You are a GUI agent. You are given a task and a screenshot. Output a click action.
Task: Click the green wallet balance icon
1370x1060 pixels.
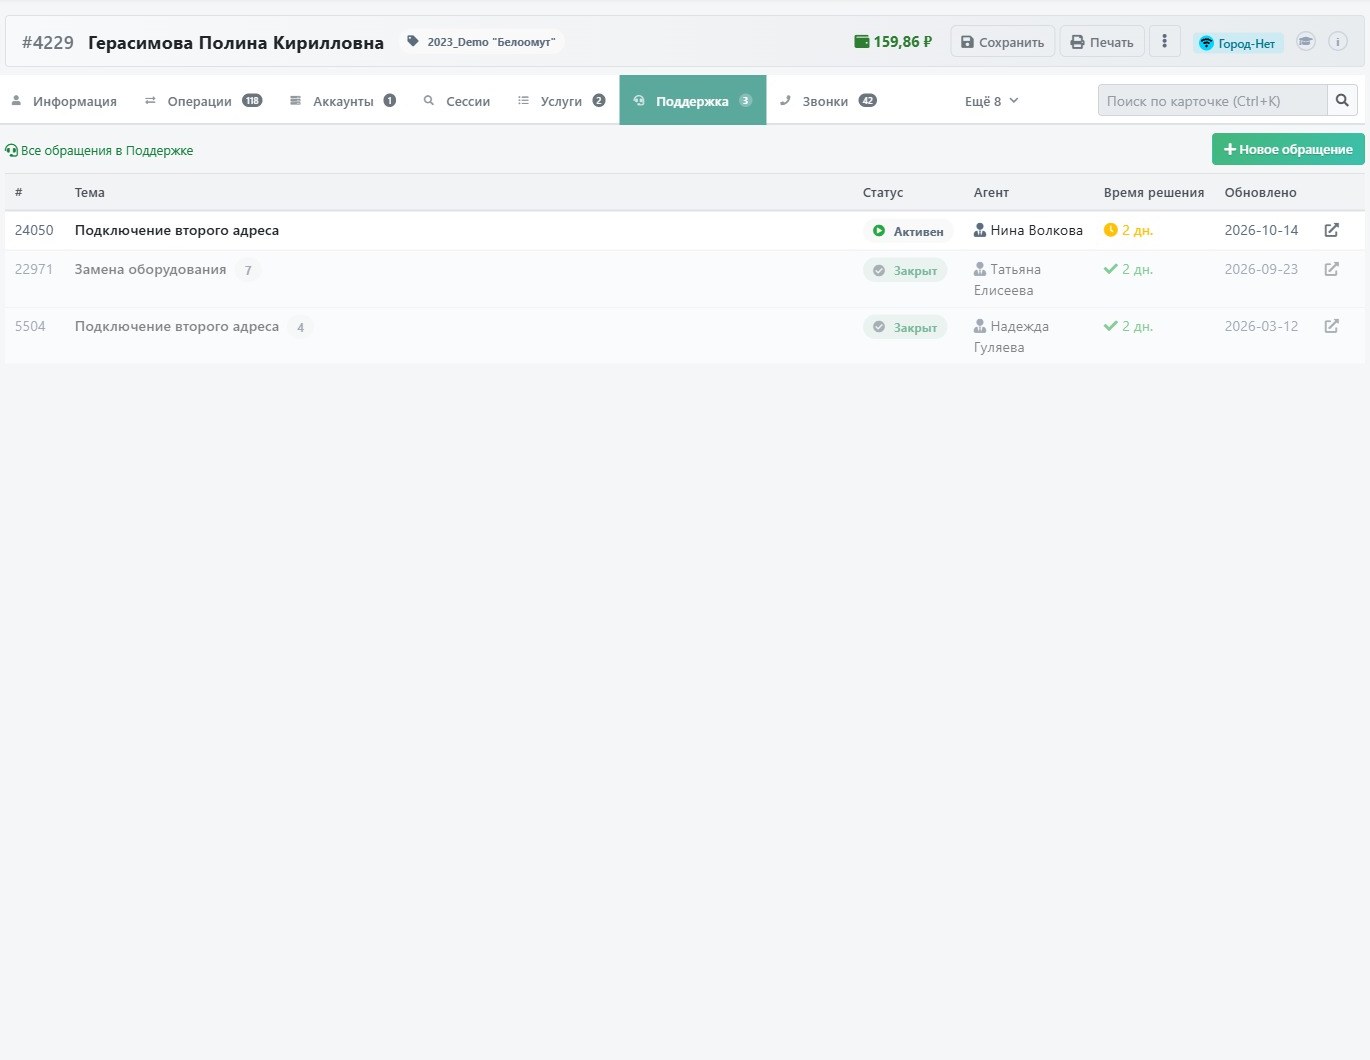coord(862,42)
